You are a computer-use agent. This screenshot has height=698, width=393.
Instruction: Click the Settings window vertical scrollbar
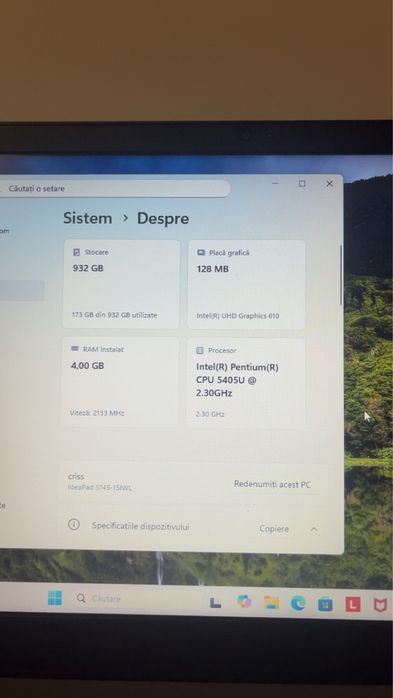click(x=341, y=275)
